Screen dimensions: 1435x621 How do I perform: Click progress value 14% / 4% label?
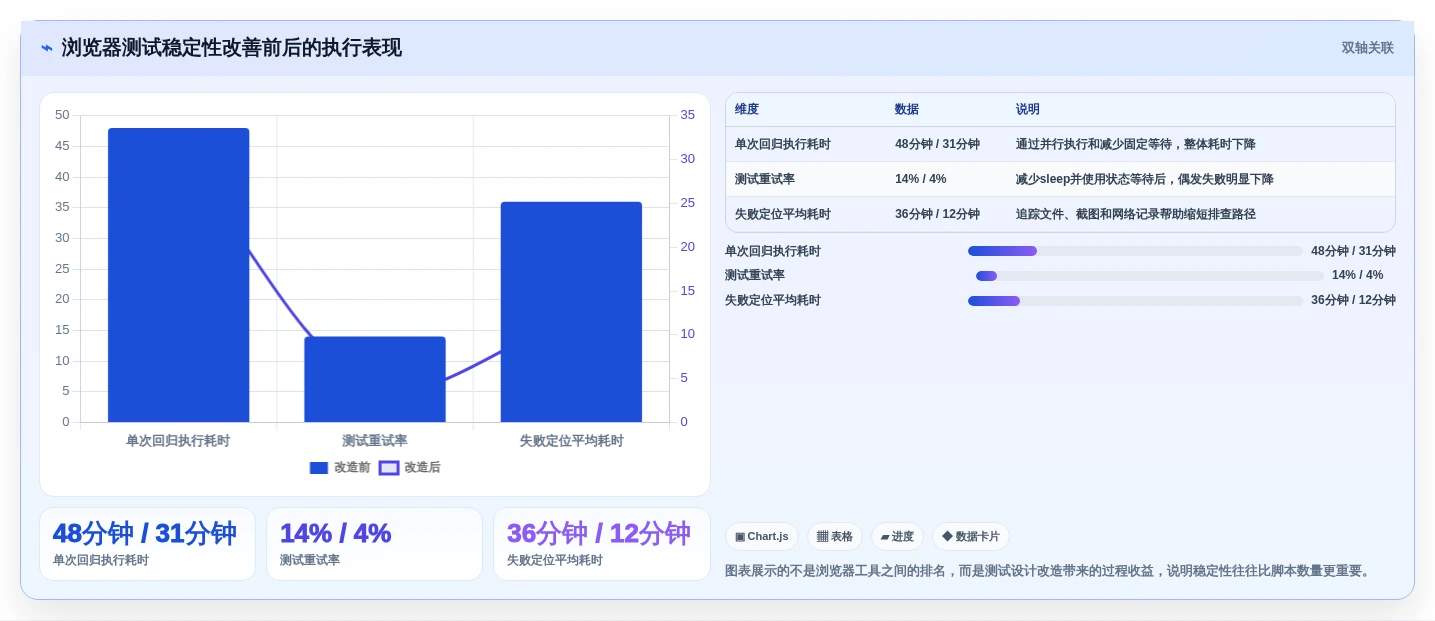point(1358,275)
